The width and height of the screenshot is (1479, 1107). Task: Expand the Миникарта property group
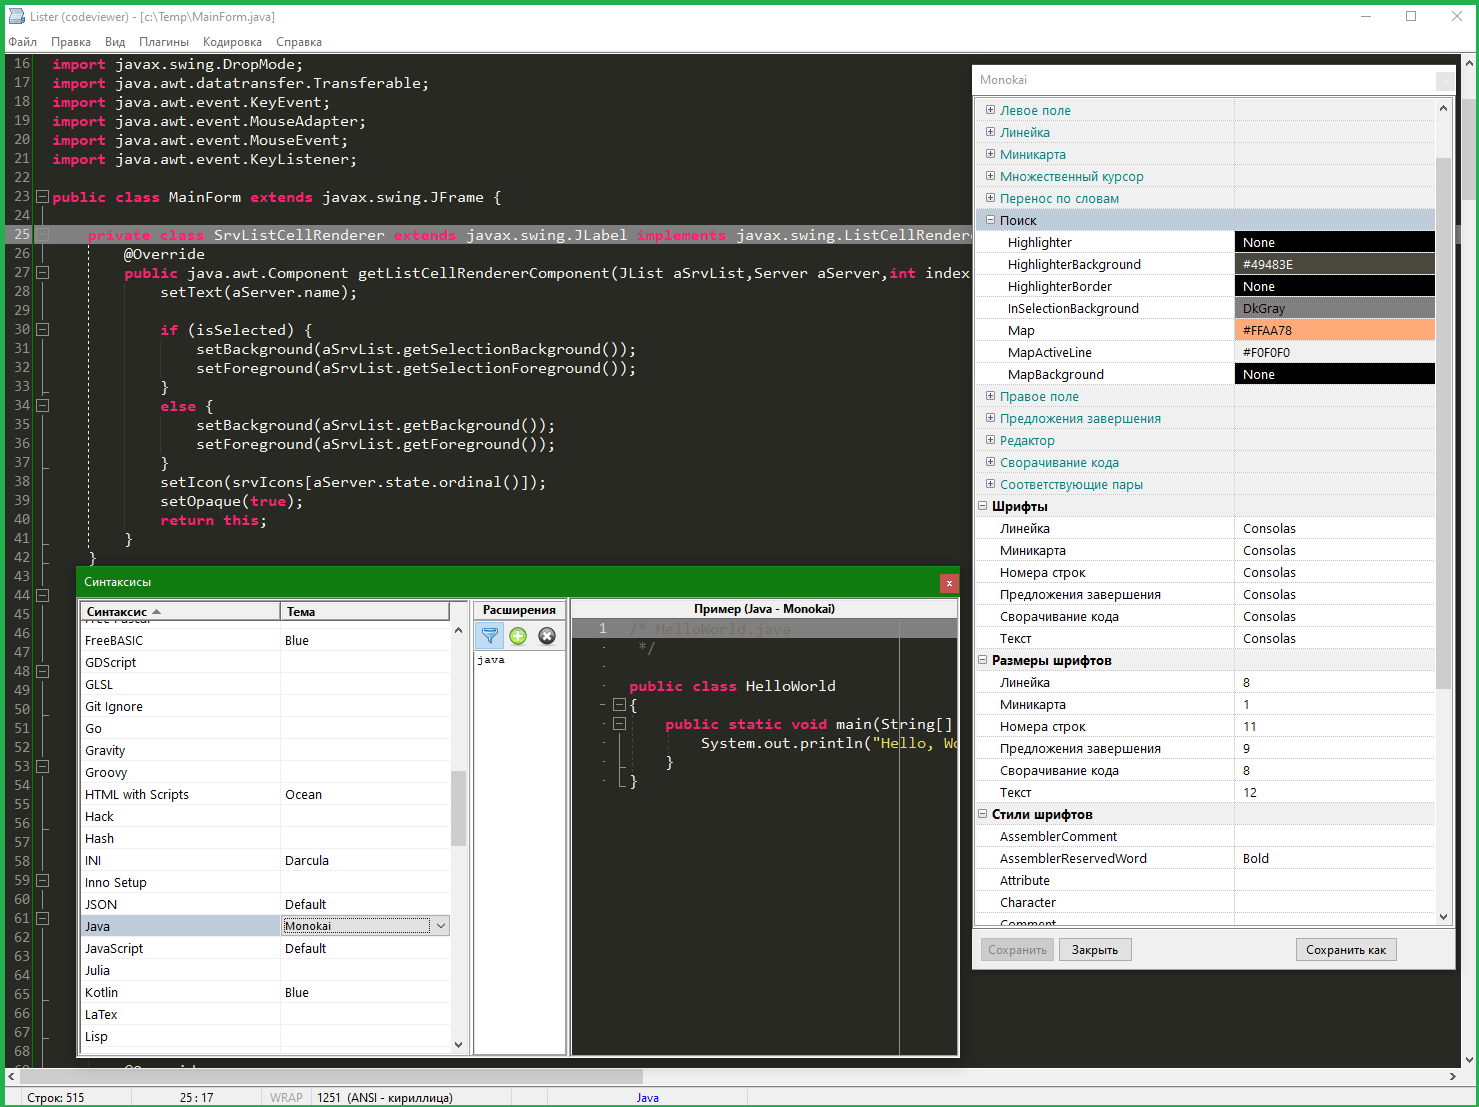tap(990, 154)
